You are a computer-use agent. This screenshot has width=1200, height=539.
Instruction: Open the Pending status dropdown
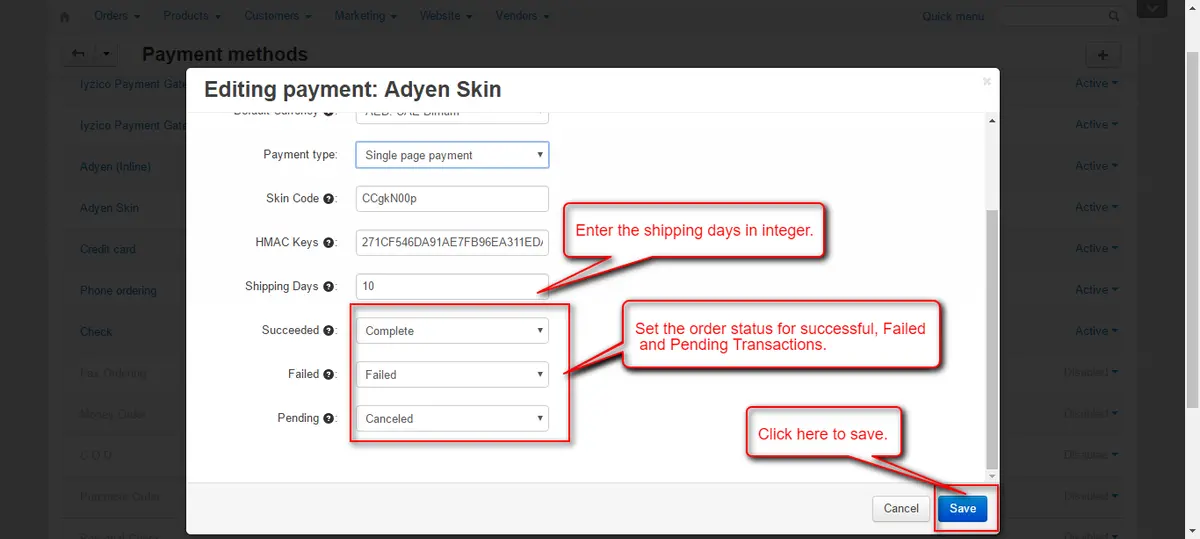click(x=452, y=419)
